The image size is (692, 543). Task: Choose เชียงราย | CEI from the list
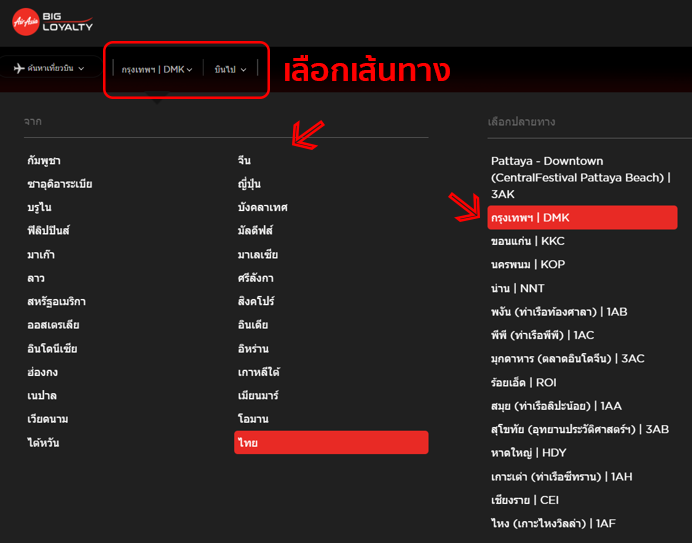point(524,500)
